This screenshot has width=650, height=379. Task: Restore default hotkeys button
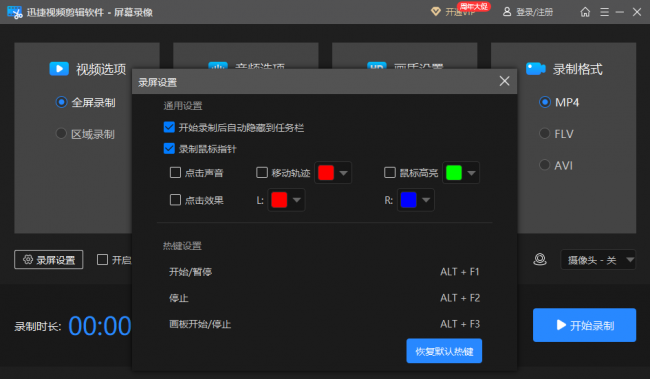[x=444, y=351]
